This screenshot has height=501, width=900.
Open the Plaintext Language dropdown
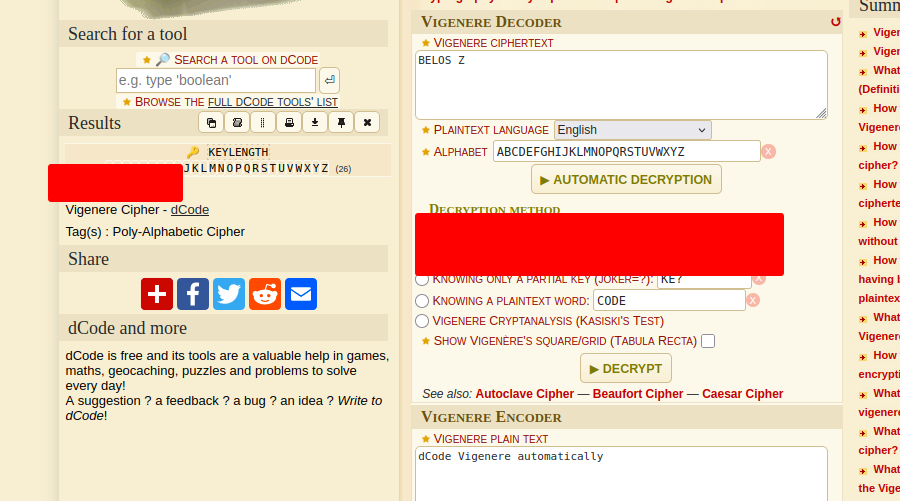tap(633, 130)
